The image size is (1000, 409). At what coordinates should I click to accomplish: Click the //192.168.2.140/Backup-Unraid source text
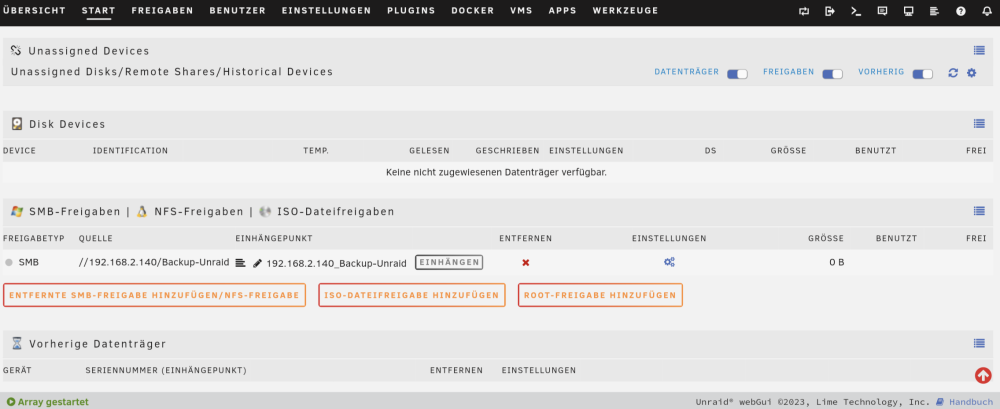154,262
